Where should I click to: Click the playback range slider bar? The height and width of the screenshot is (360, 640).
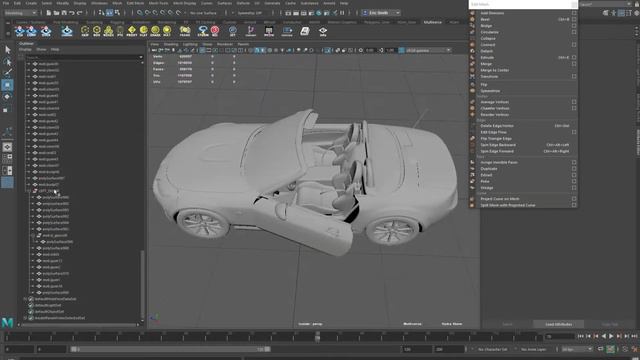coord(170,349)
